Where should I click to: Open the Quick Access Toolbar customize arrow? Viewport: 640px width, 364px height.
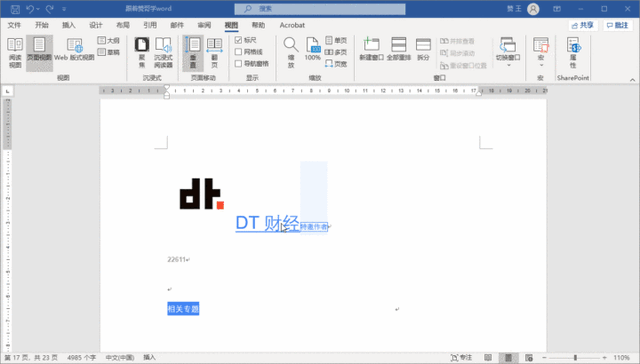pyautogui.click(x=64, y=9)
